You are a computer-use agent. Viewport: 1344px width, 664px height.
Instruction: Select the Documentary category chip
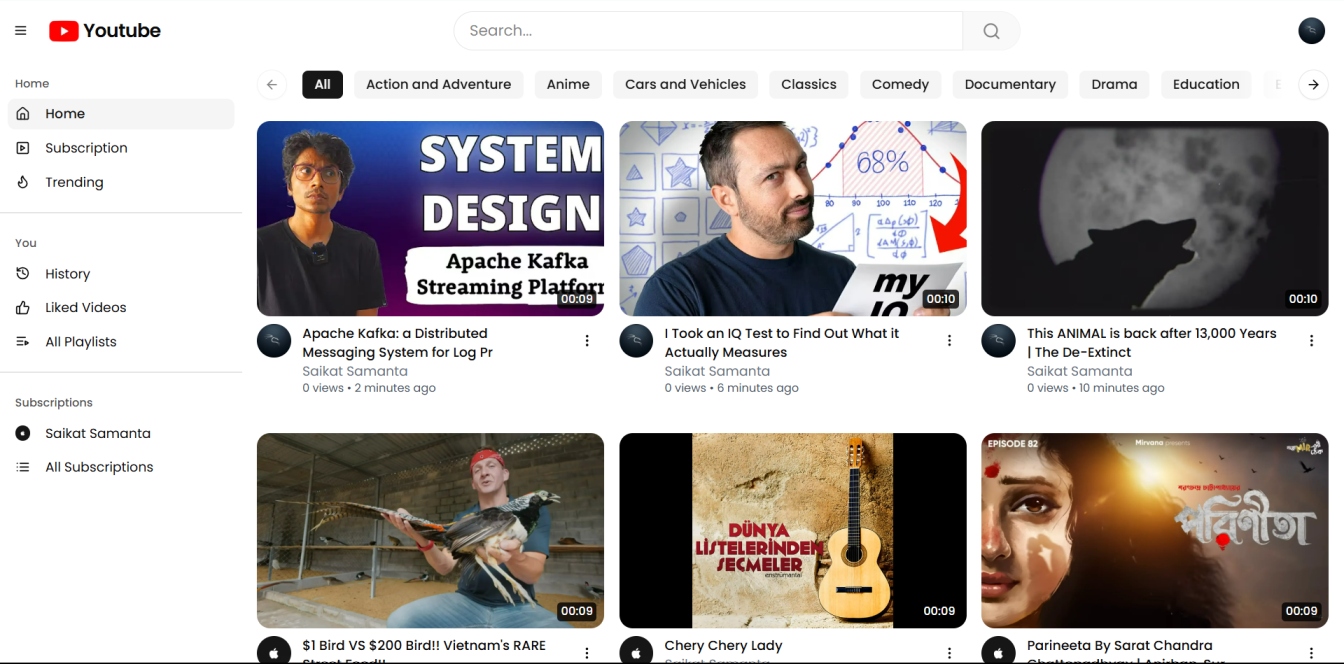[1010, 84]
